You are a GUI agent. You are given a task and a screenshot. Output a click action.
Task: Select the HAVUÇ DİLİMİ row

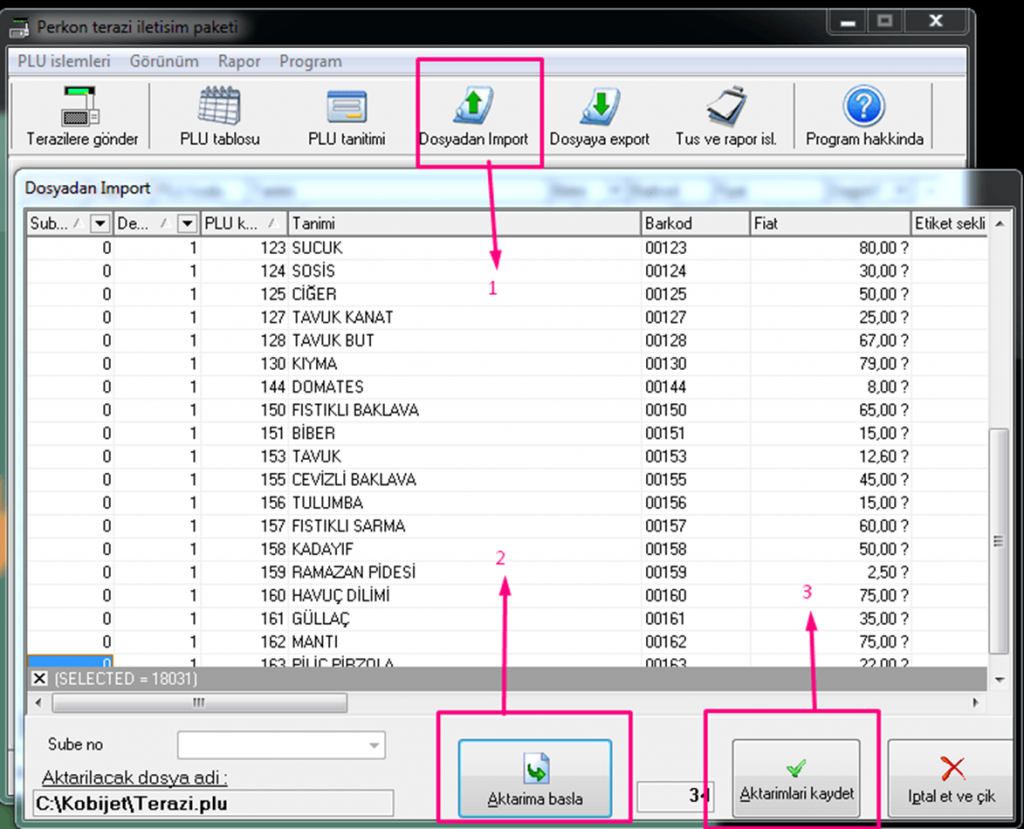click(x=507, y=595)
